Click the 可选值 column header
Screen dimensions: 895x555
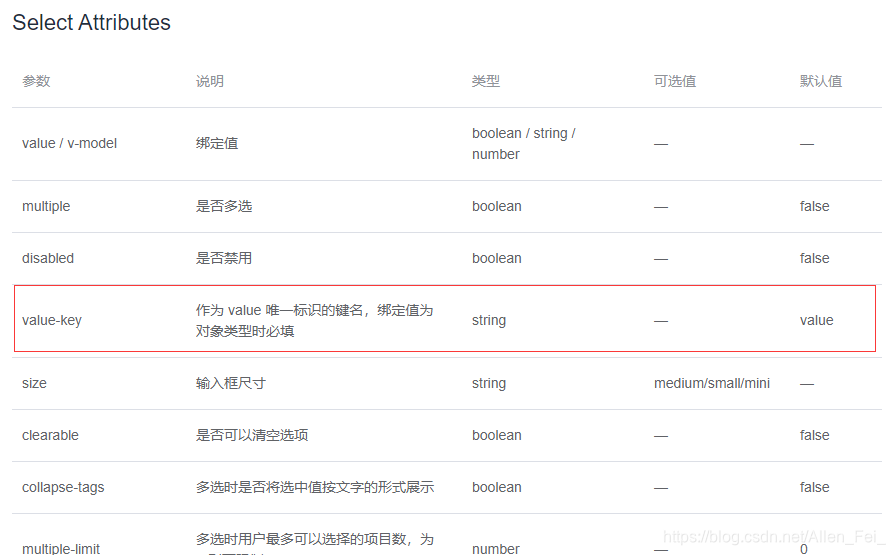pos(675,81)
